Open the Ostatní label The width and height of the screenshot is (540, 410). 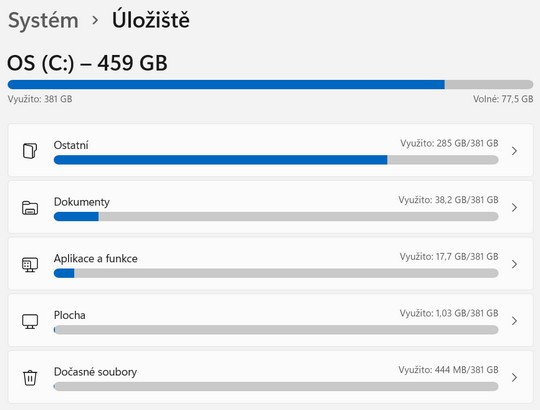tap(71, 145)
